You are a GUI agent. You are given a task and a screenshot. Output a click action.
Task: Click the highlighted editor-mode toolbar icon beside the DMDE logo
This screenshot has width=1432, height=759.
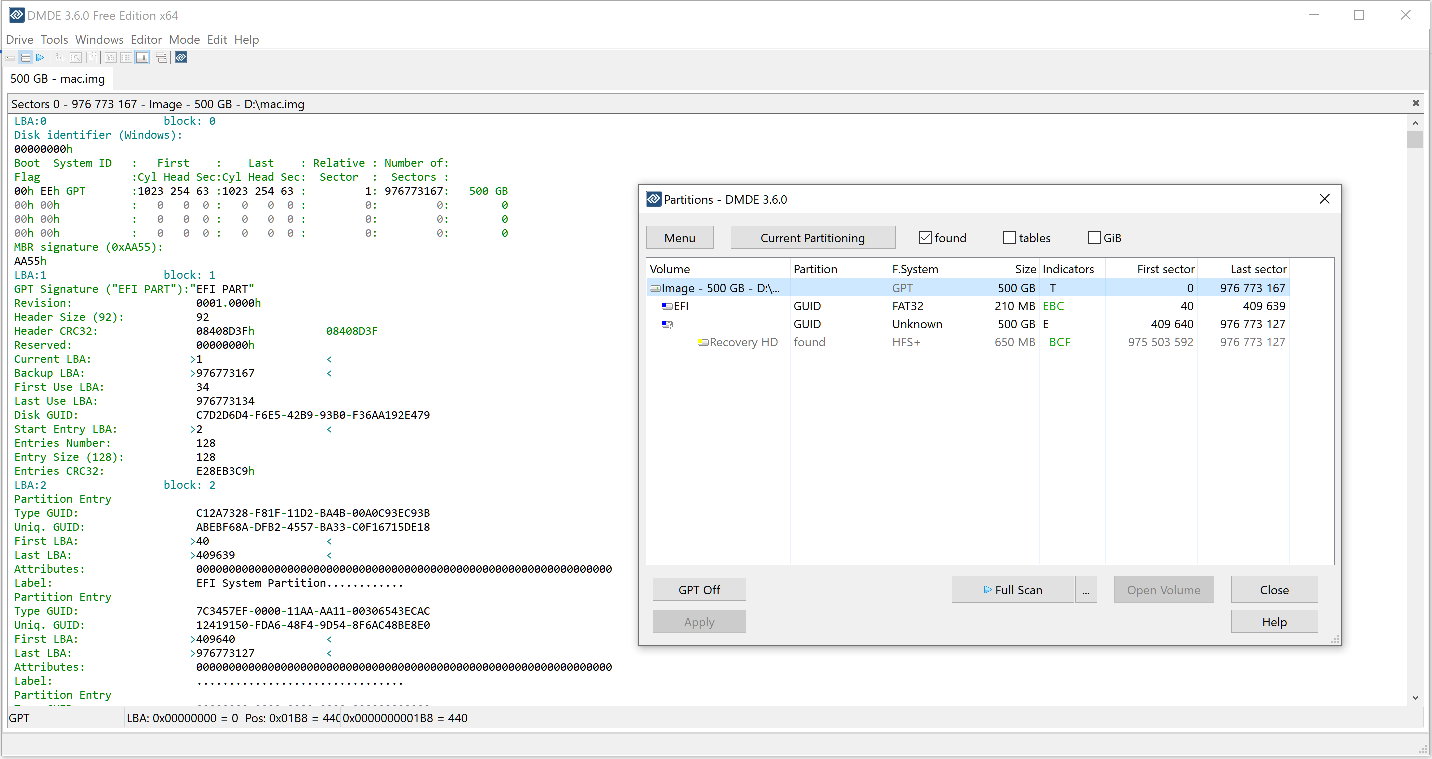pyautogui.click(x=142, y=58)
